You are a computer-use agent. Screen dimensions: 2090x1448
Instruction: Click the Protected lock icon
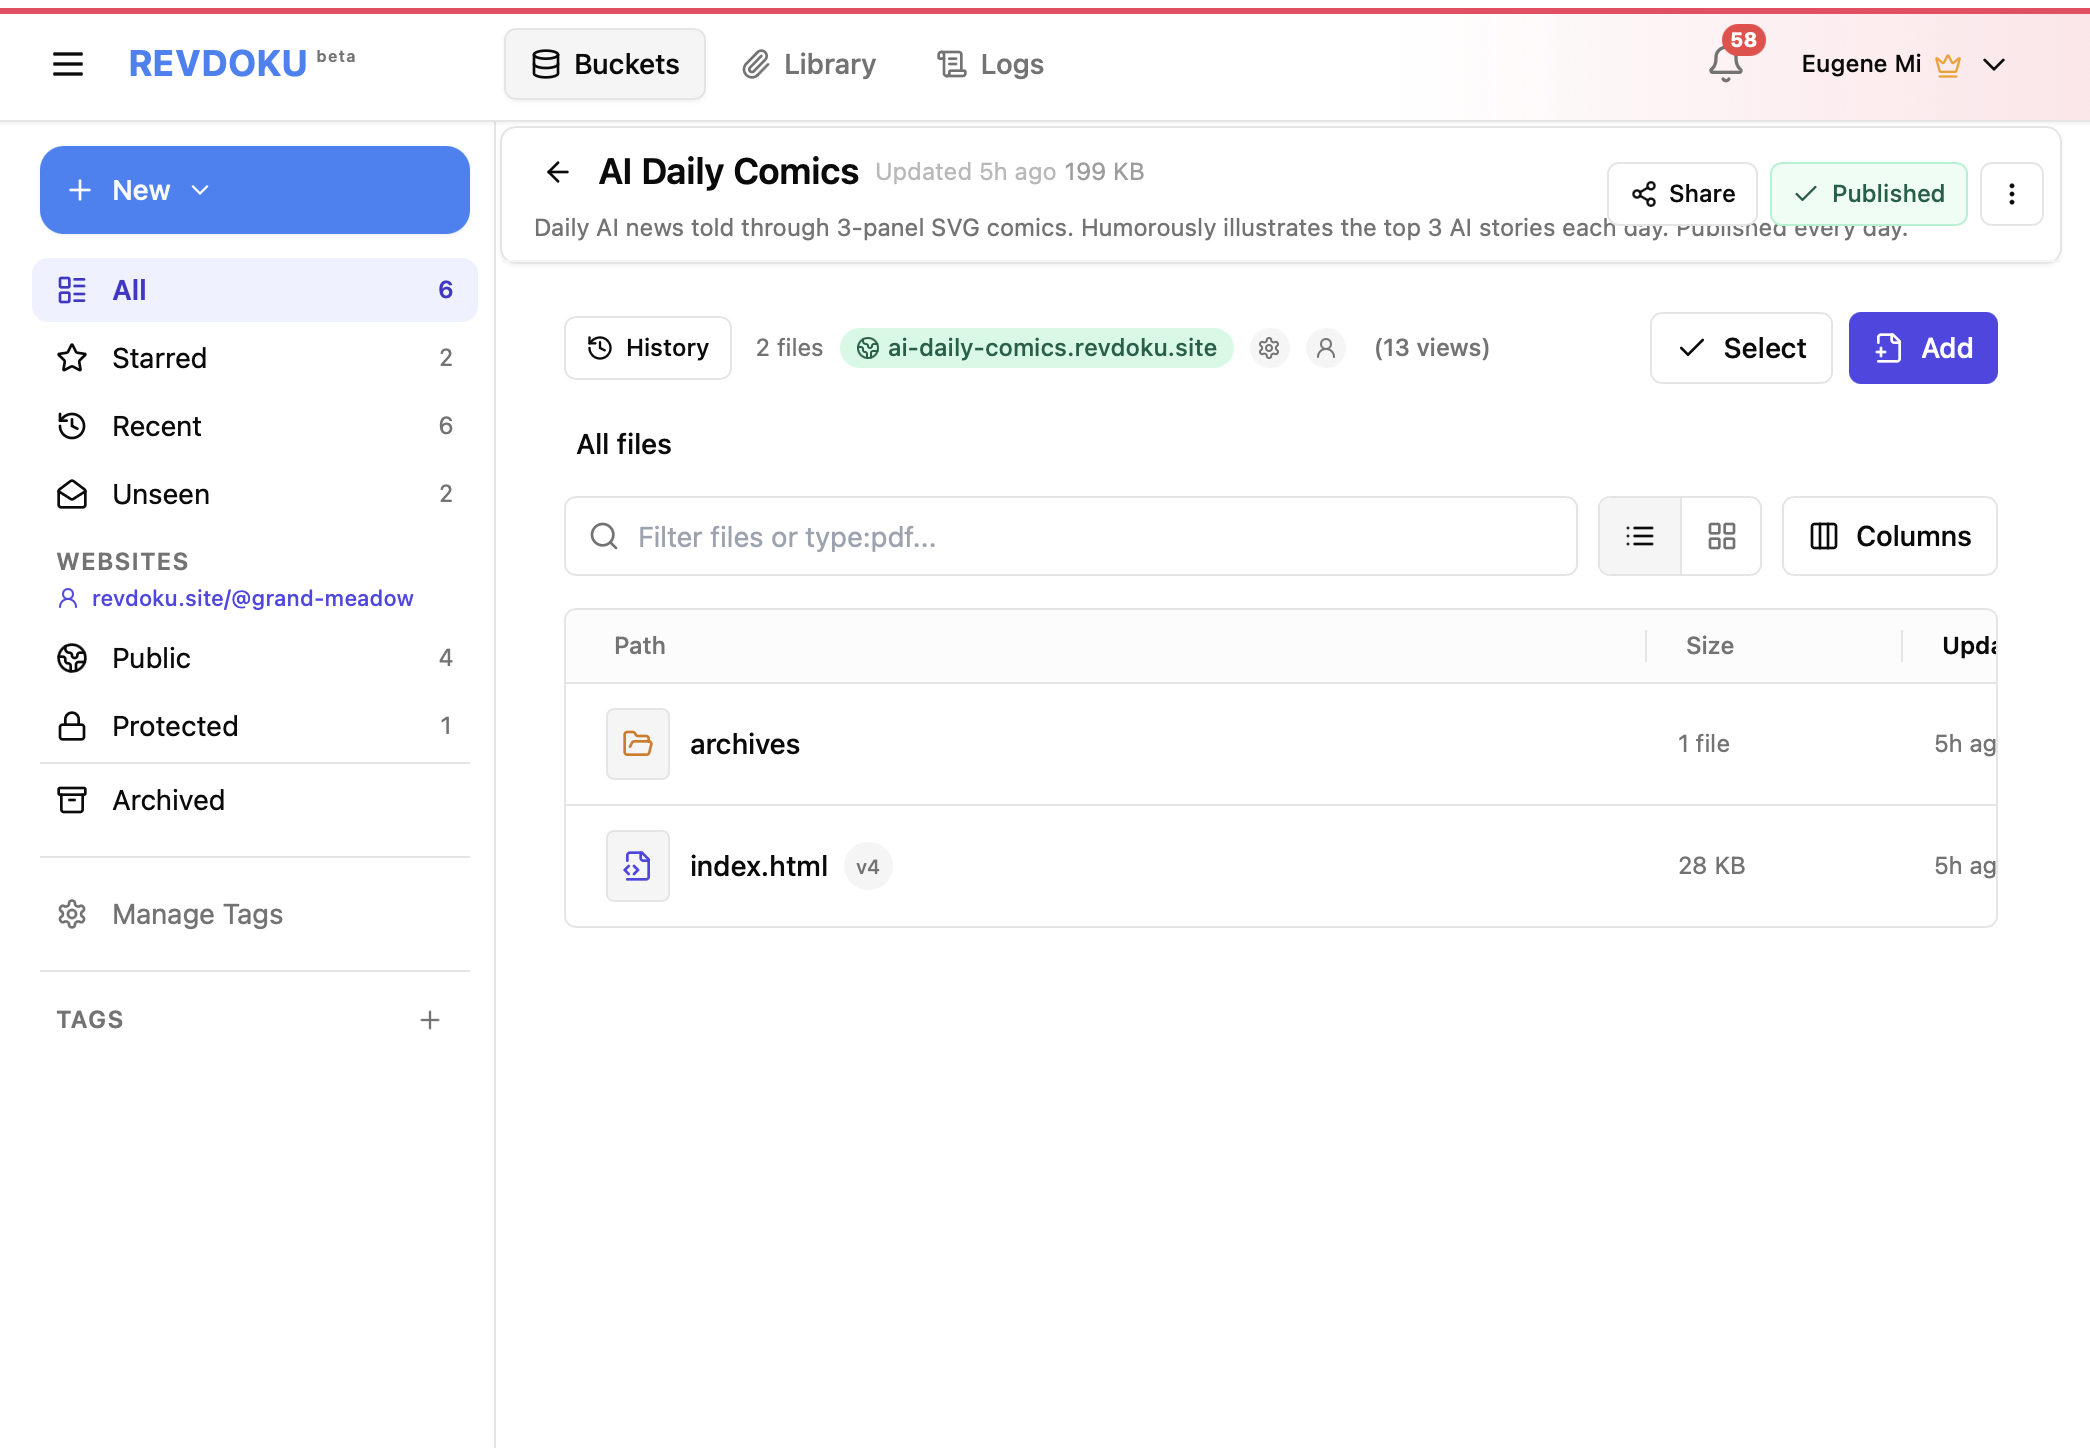(72, 726)
